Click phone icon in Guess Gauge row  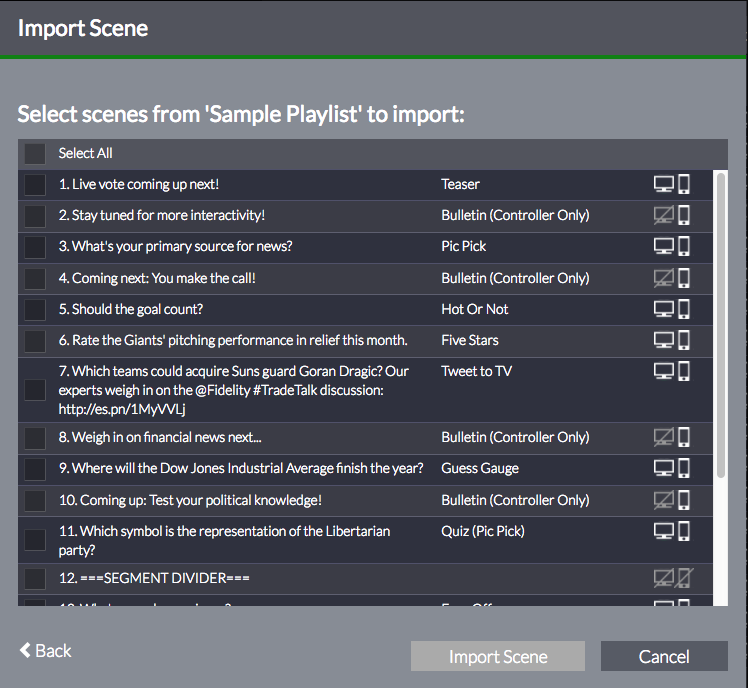pyautogui.click(x=684, y=468)
